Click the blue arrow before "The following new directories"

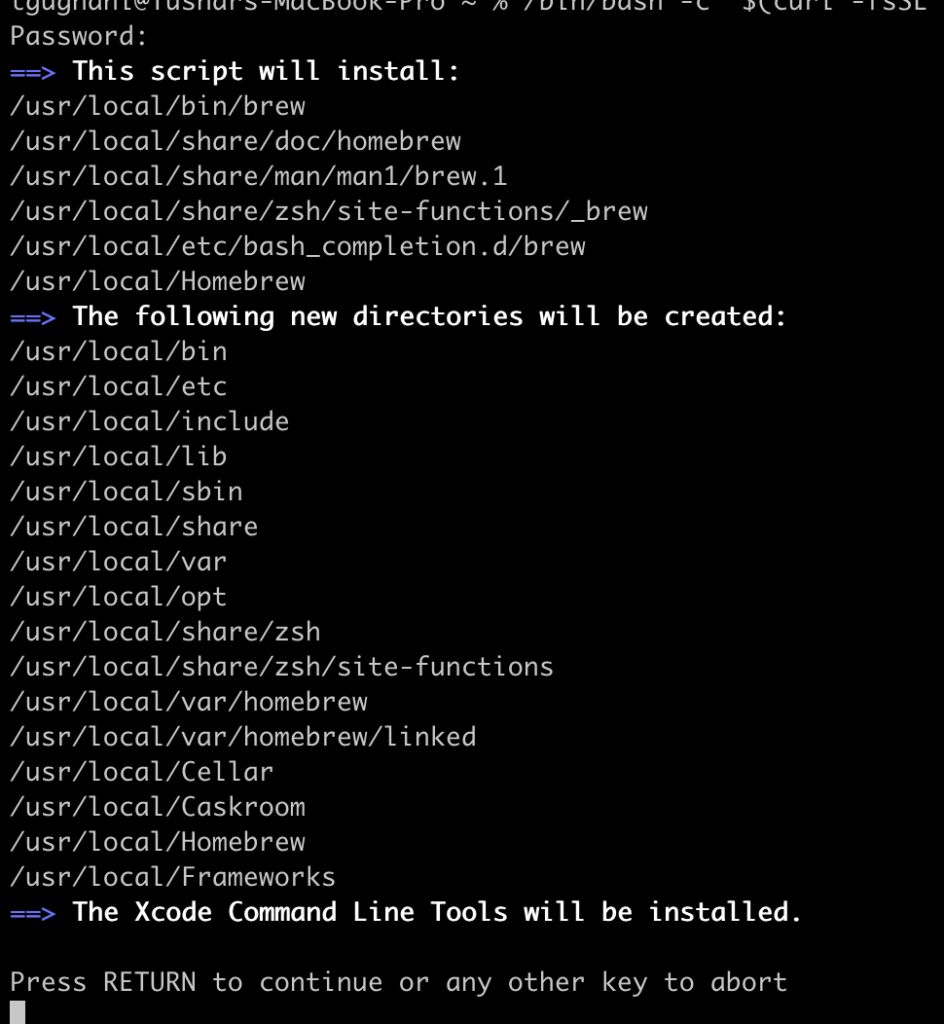tap(33, 317)
